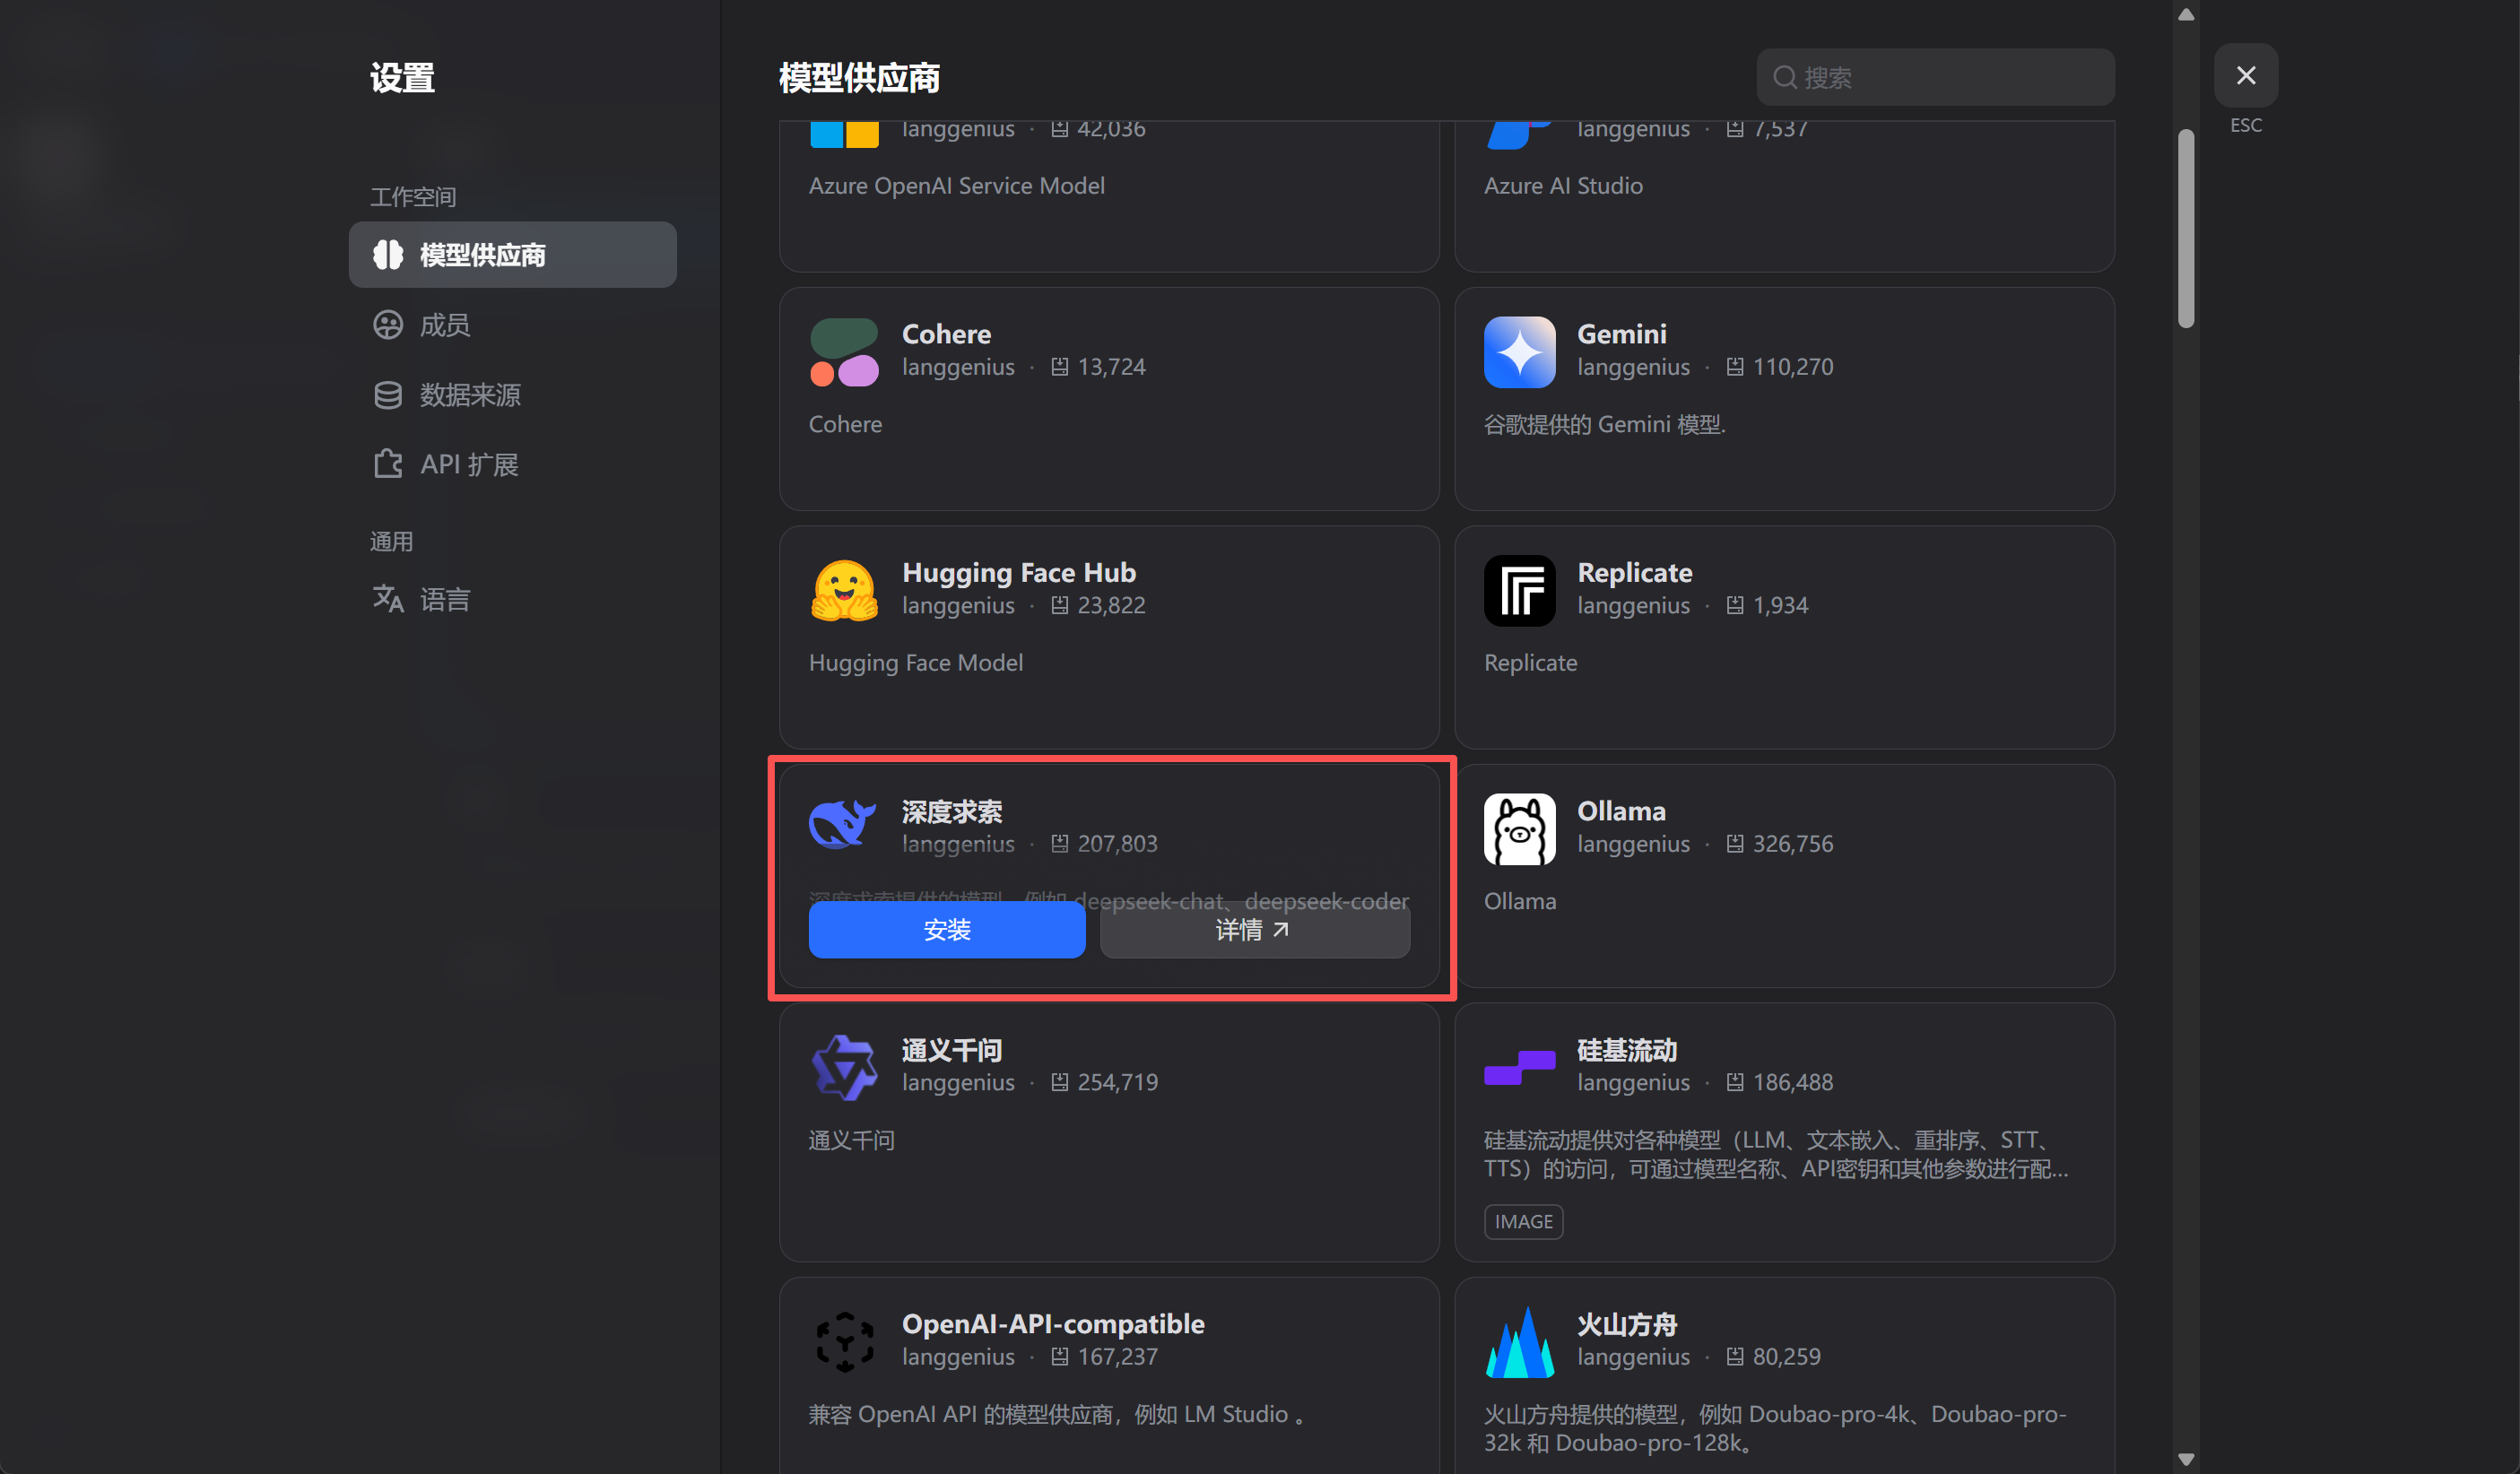Viewport: 2520px width, 1474px height.
Task: Close the settings dialog with X
Action: [x=2245, y=75]
